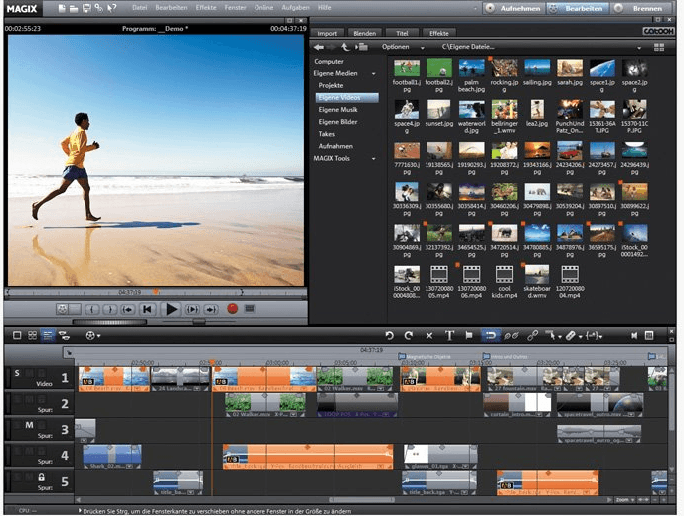Switch to scene overview grid icon
The image size is (684, 516).
[x=32, y=335]
